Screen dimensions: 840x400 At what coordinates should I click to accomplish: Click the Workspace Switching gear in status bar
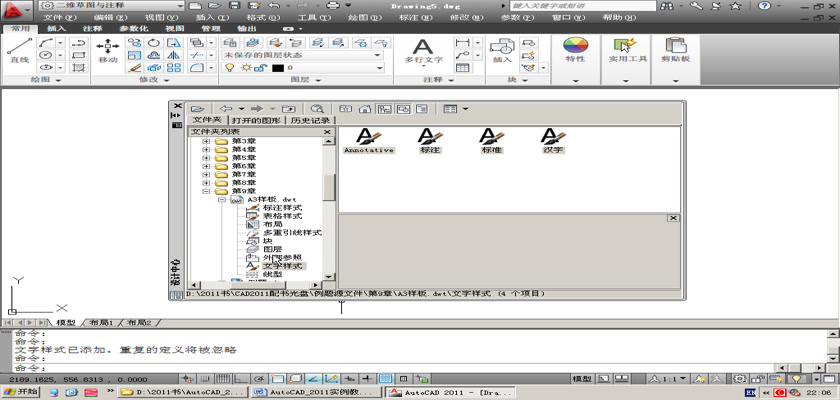tap(739, 379)
